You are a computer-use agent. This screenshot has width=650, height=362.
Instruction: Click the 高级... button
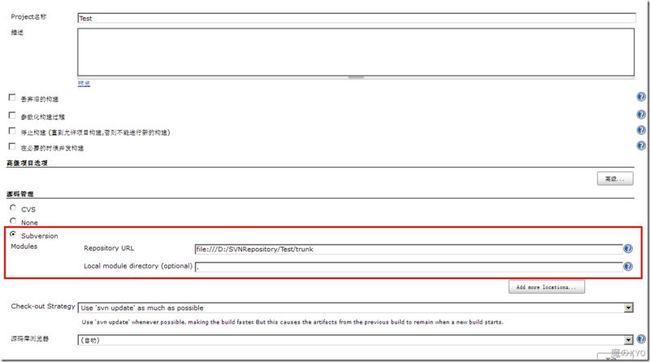click(x=615, y=179)
